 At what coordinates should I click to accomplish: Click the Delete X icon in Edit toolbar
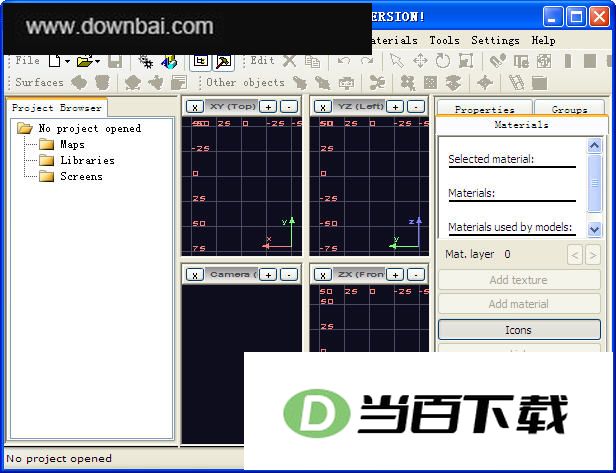pyautogui.click(x=290, y=61)
